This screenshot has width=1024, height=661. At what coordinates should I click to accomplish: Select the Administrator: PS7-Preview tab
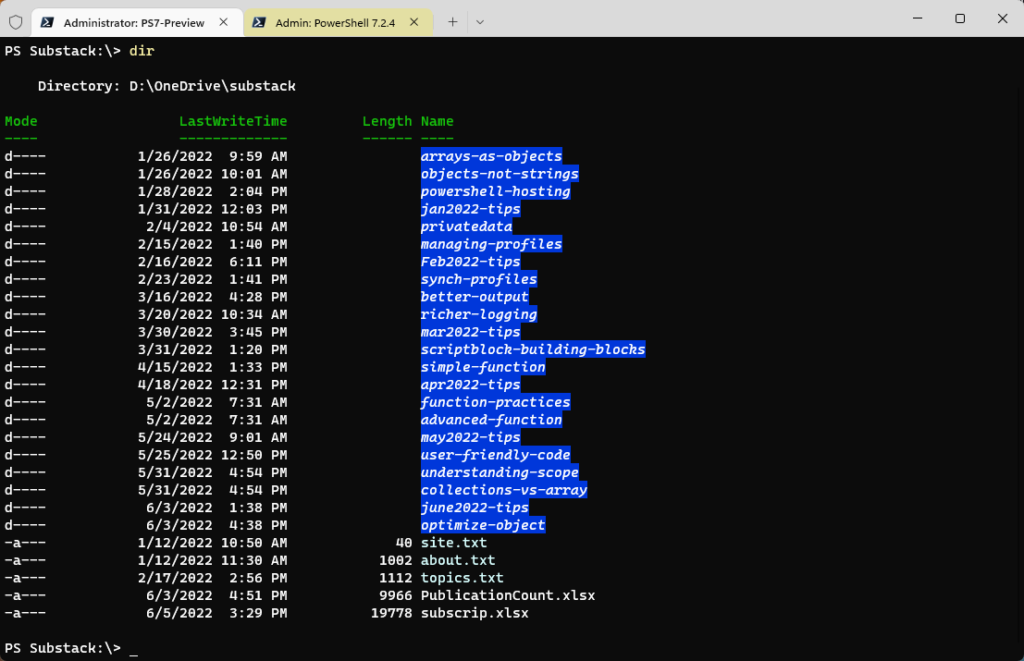tap(135, 21)
